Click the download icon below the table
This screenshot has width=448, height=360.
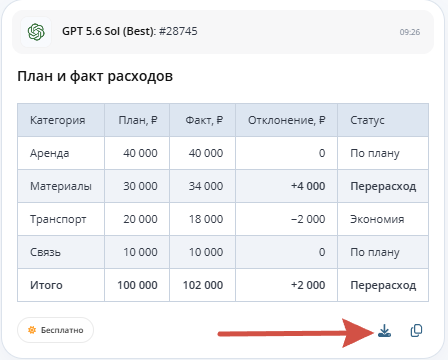point(384,331)
